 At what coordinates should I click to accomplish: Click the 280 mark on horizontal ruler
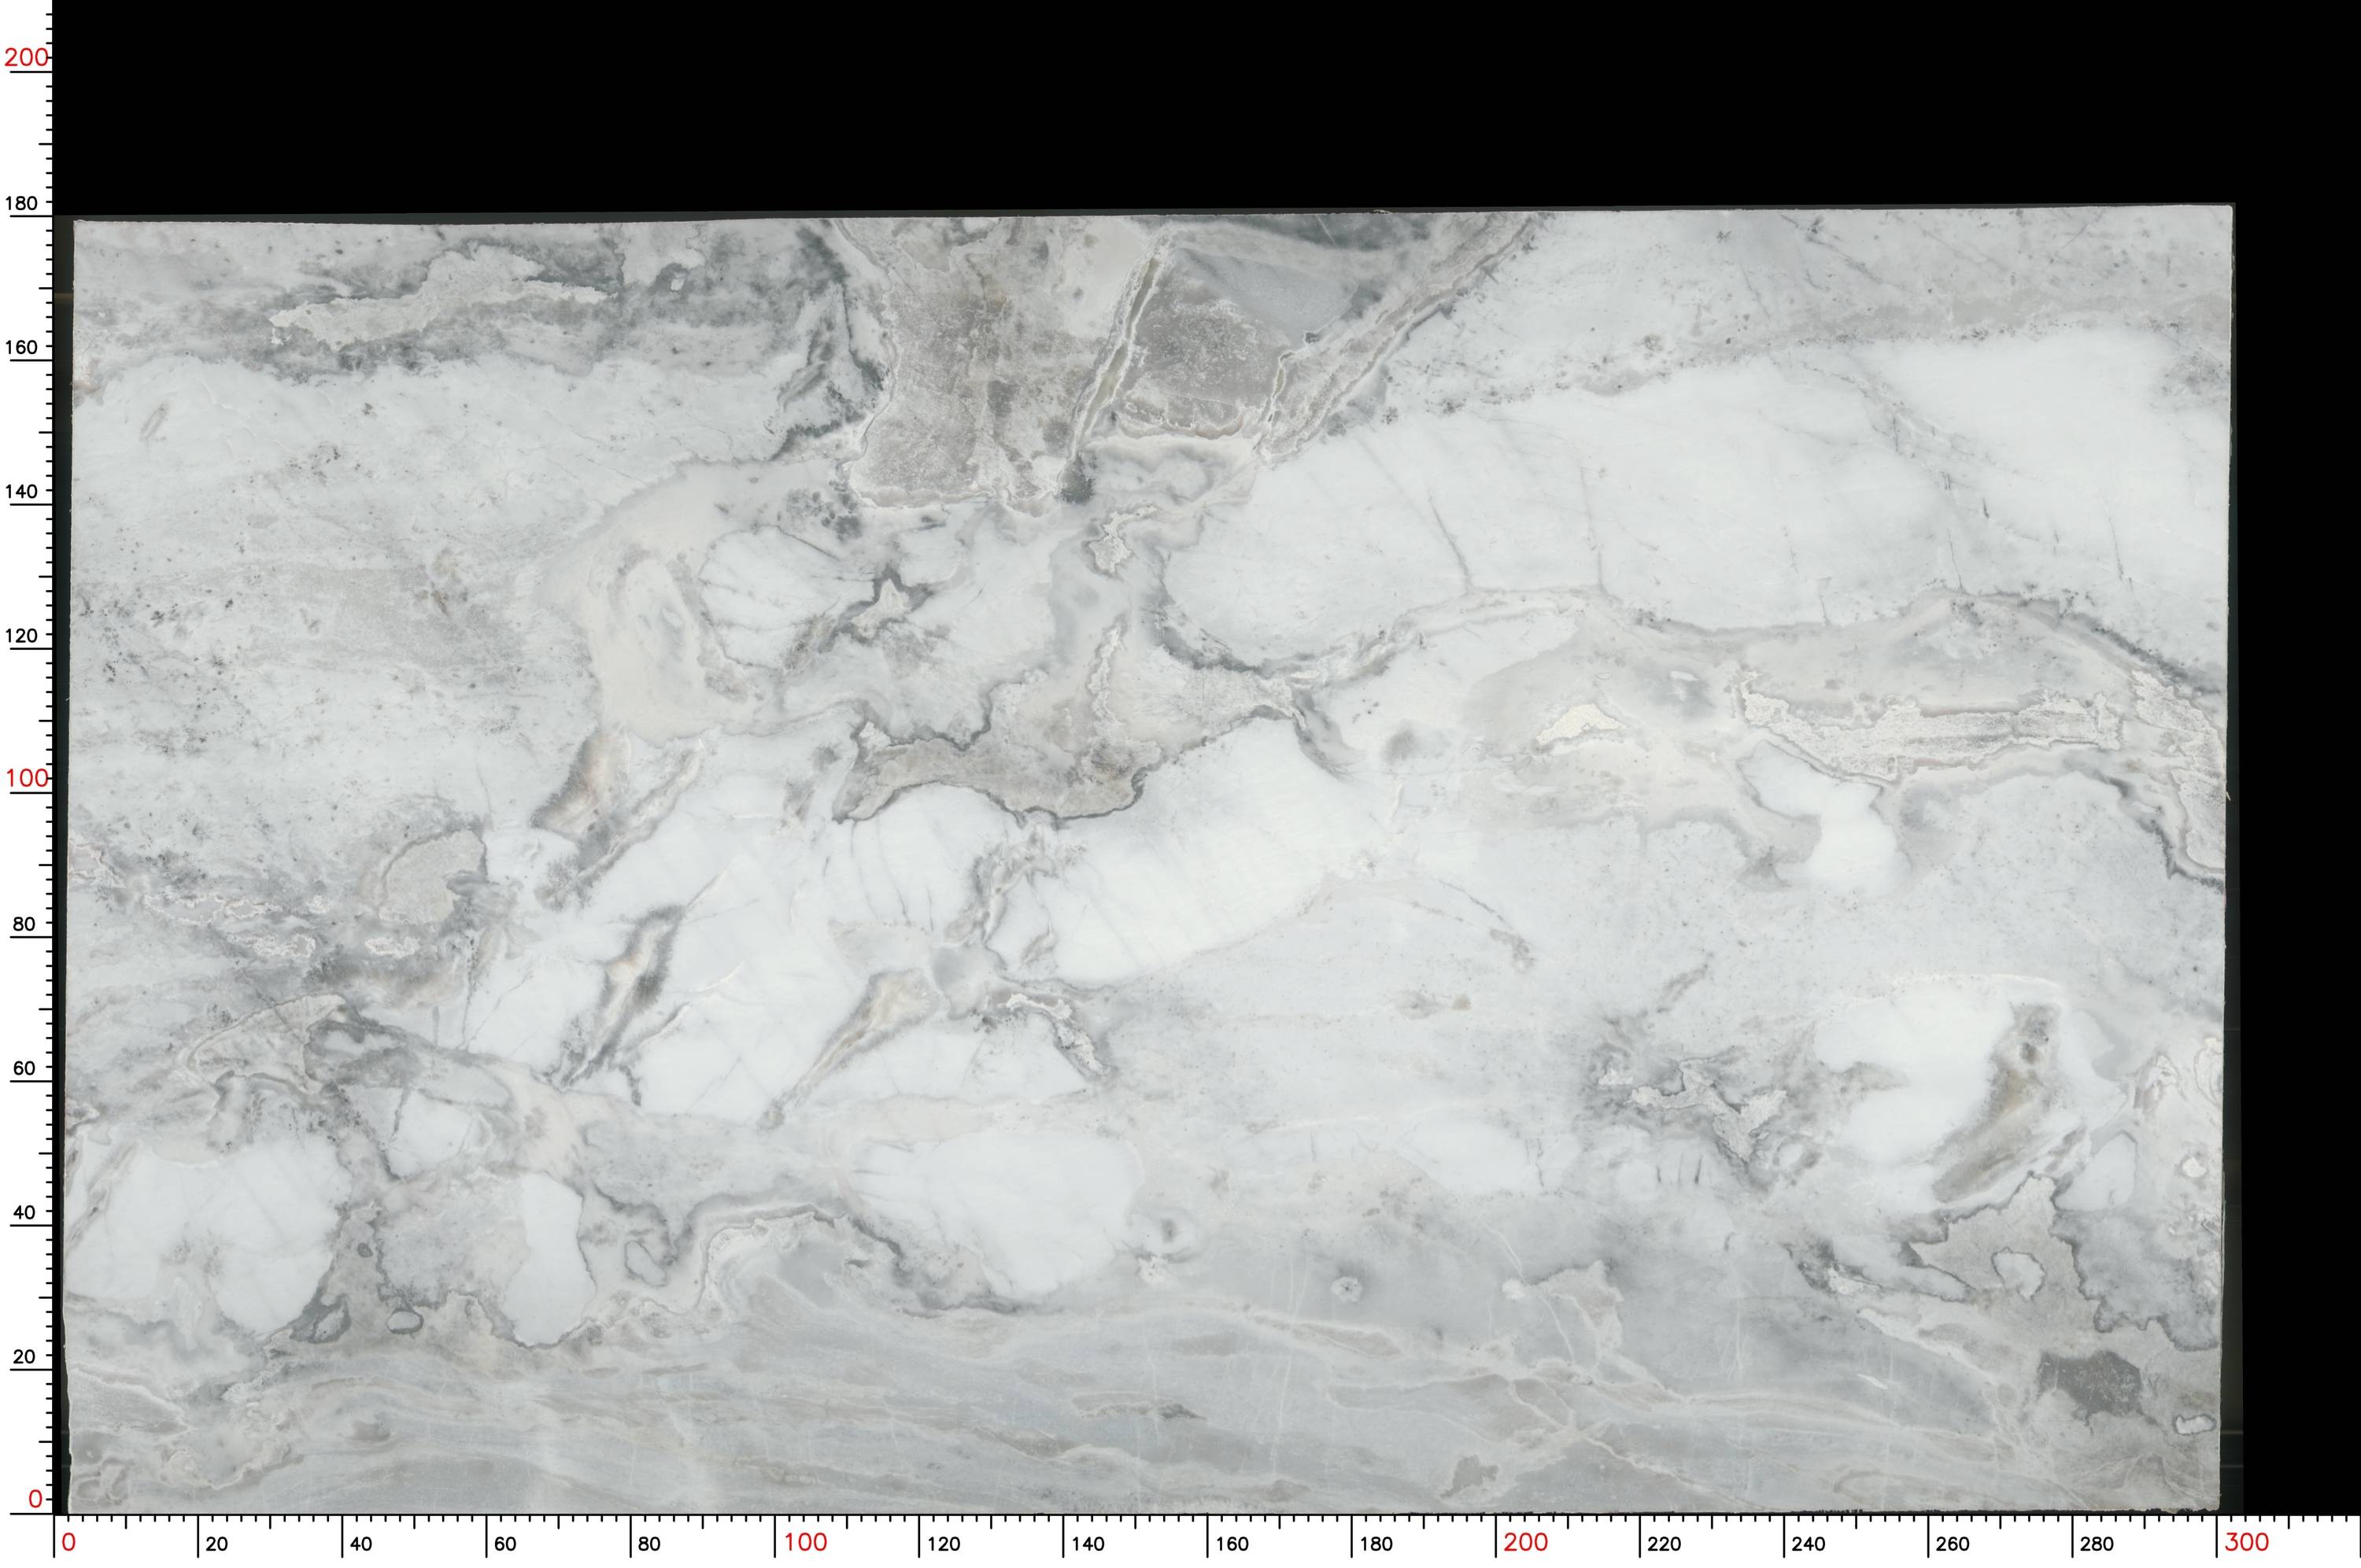click(x=2097, y=1544)
